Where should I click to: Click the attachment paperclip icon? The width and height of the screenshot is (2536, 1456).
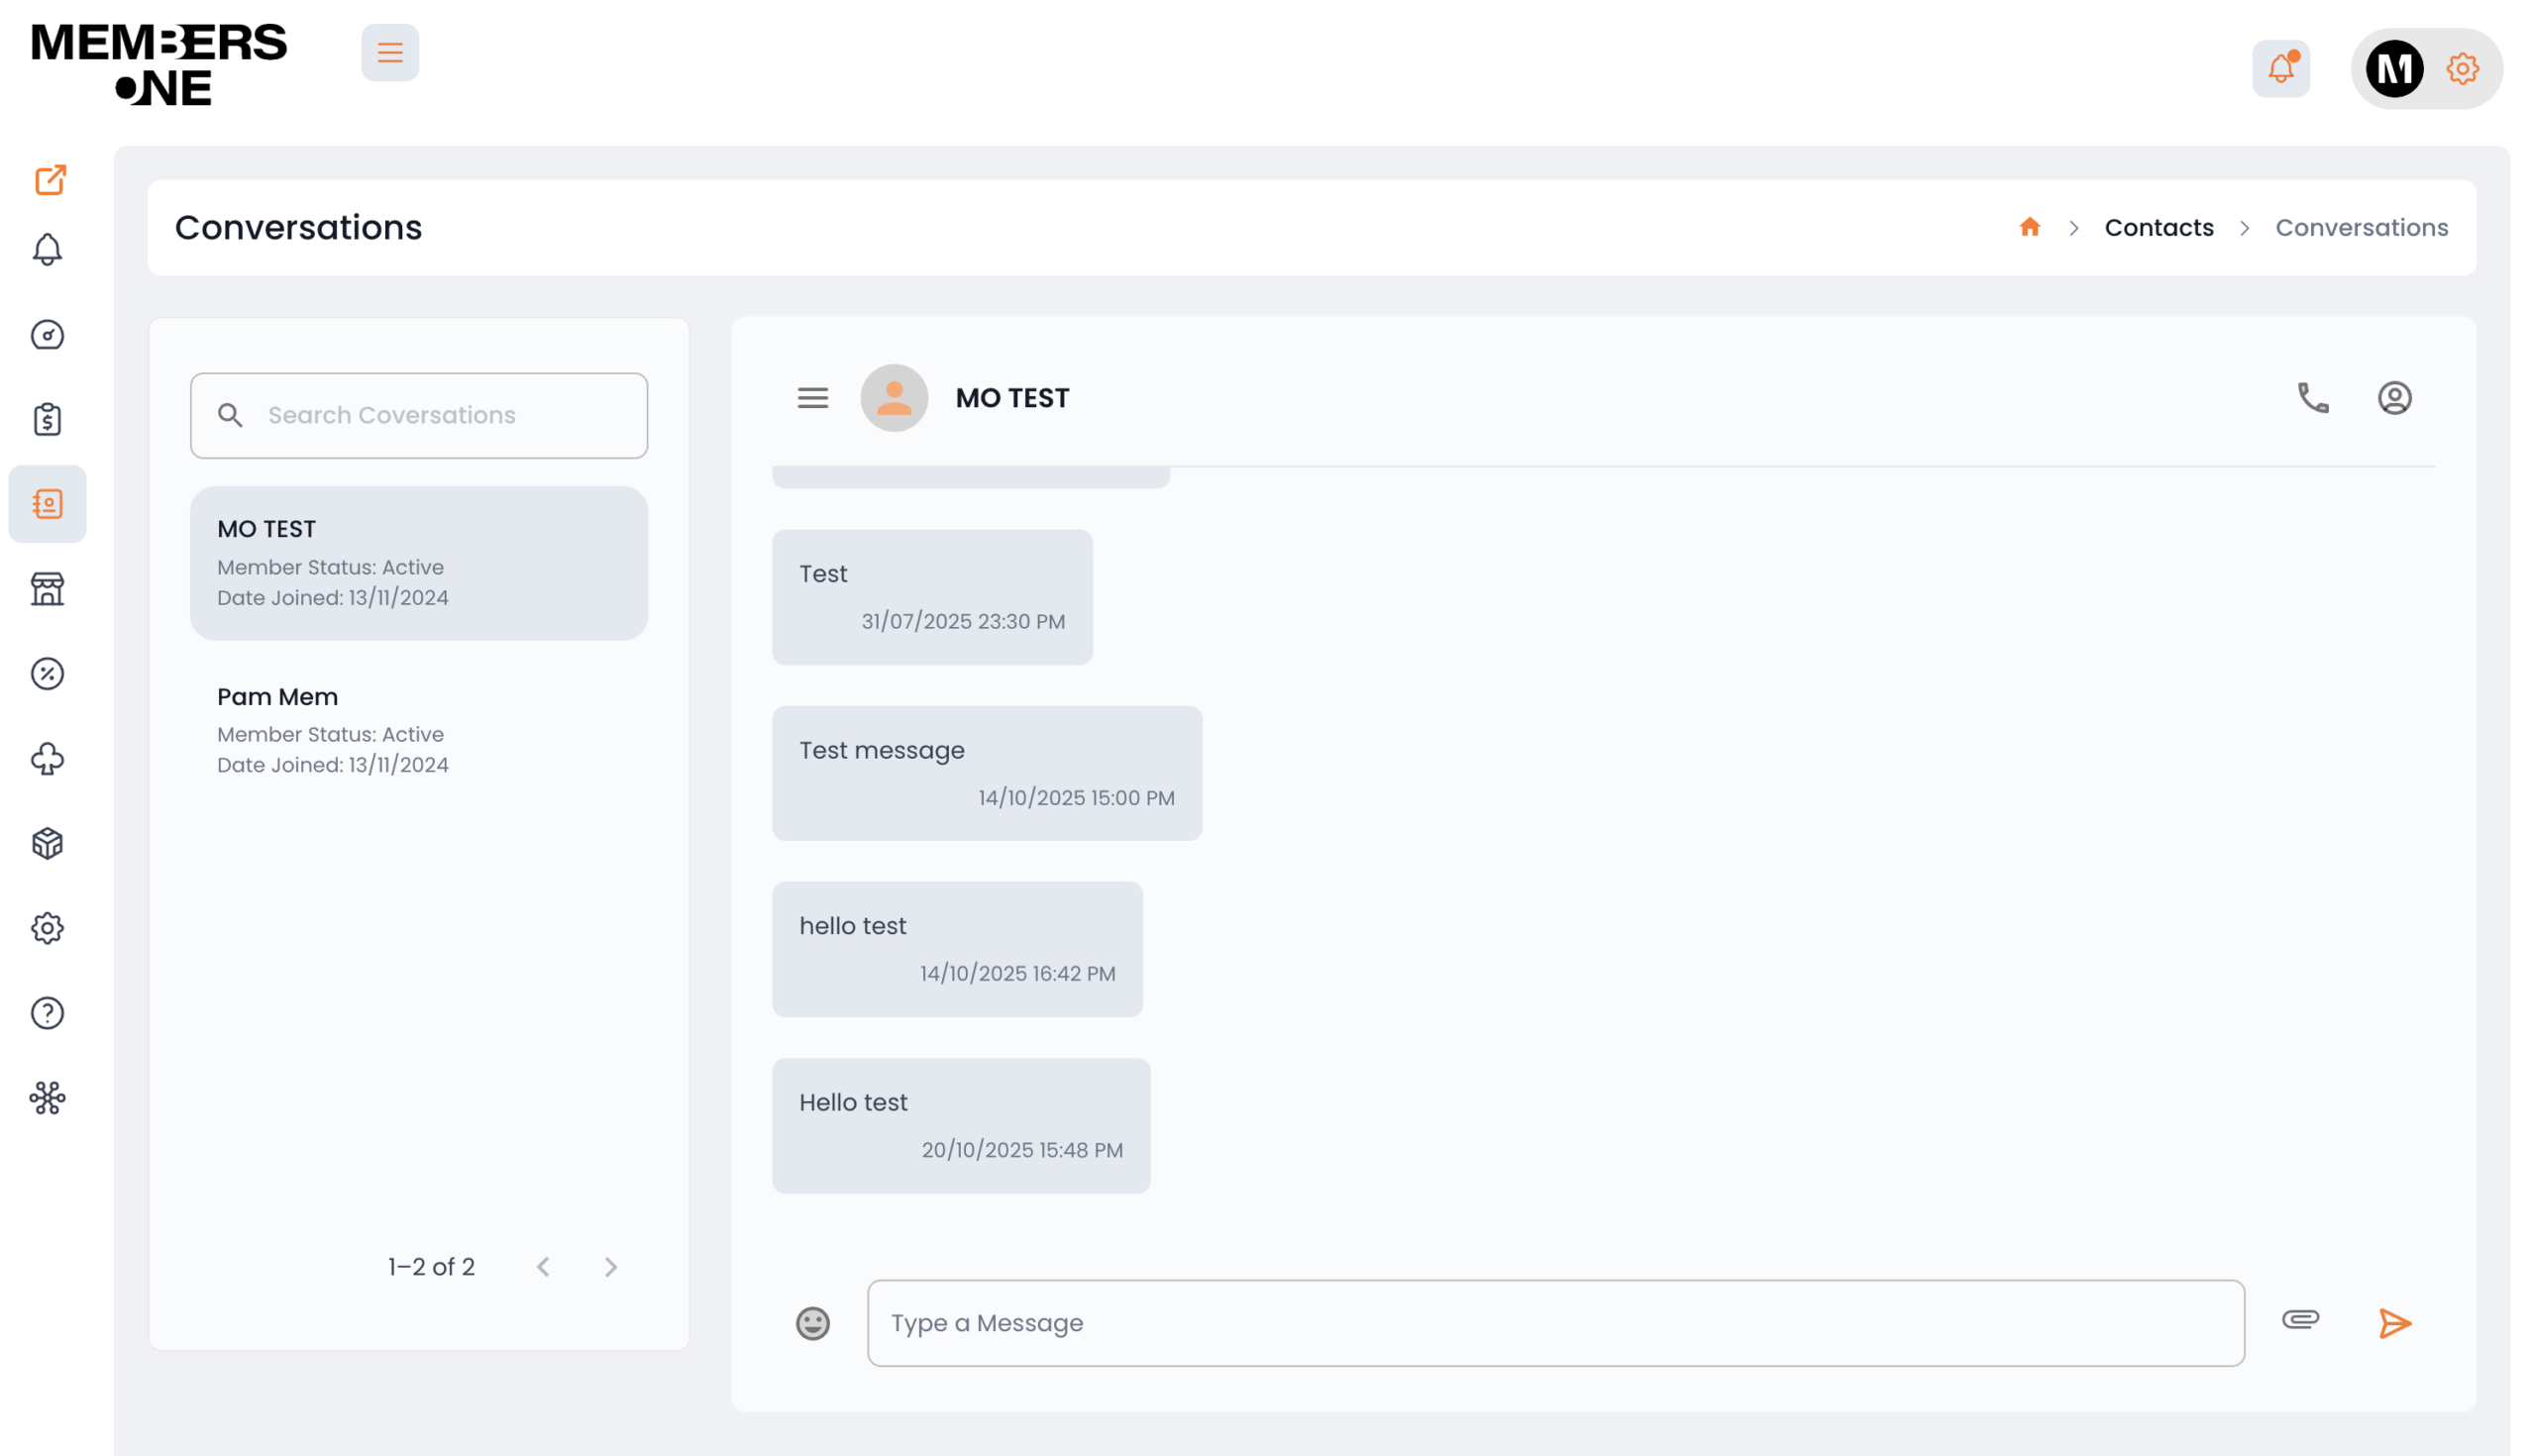coord(2300,1320)
